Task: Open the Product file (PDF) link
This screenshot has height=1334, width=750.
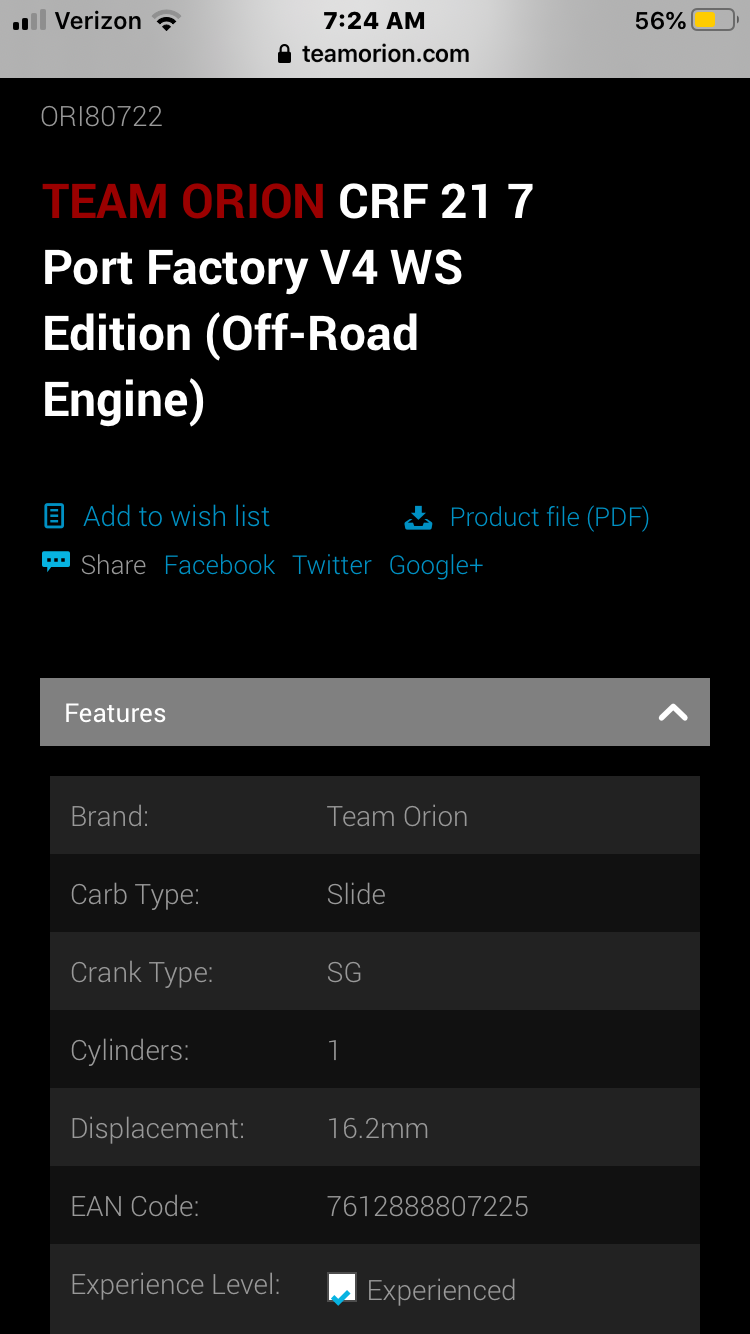Action: pyautogui.click(x=549, y=517)
